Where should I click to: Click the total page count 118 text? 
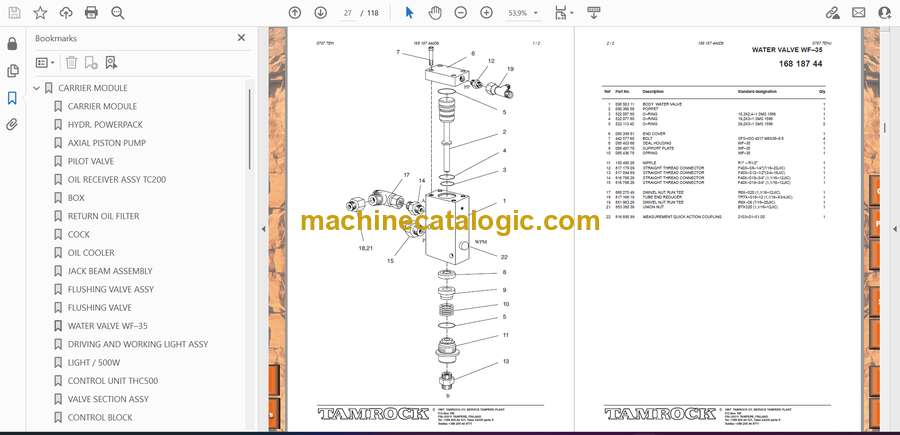373,13
